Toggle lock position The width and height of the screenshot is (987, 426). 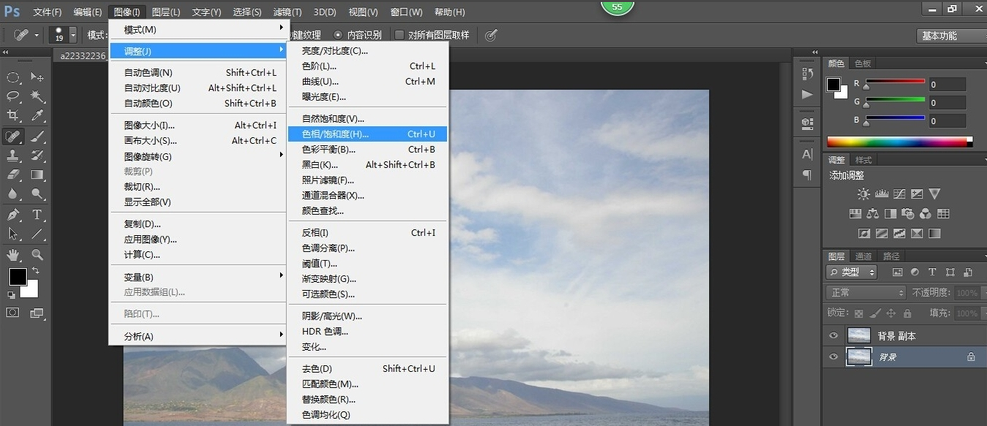click(x=891, y=313)
